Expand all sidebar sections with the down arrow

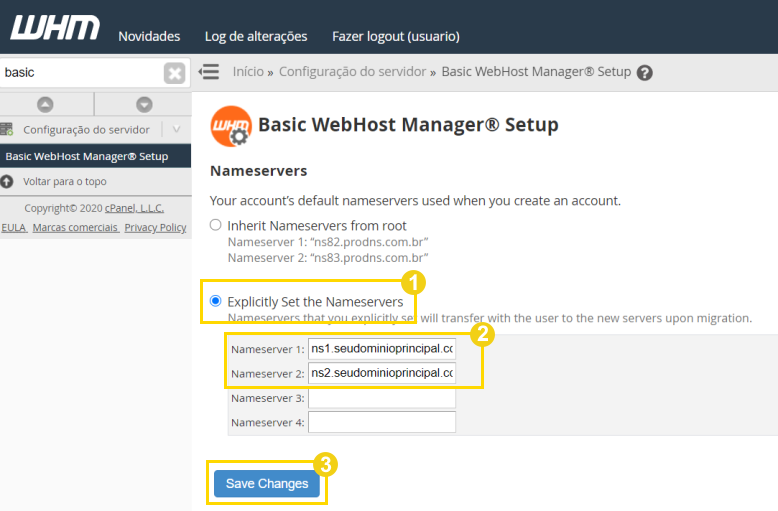point(144,105)
